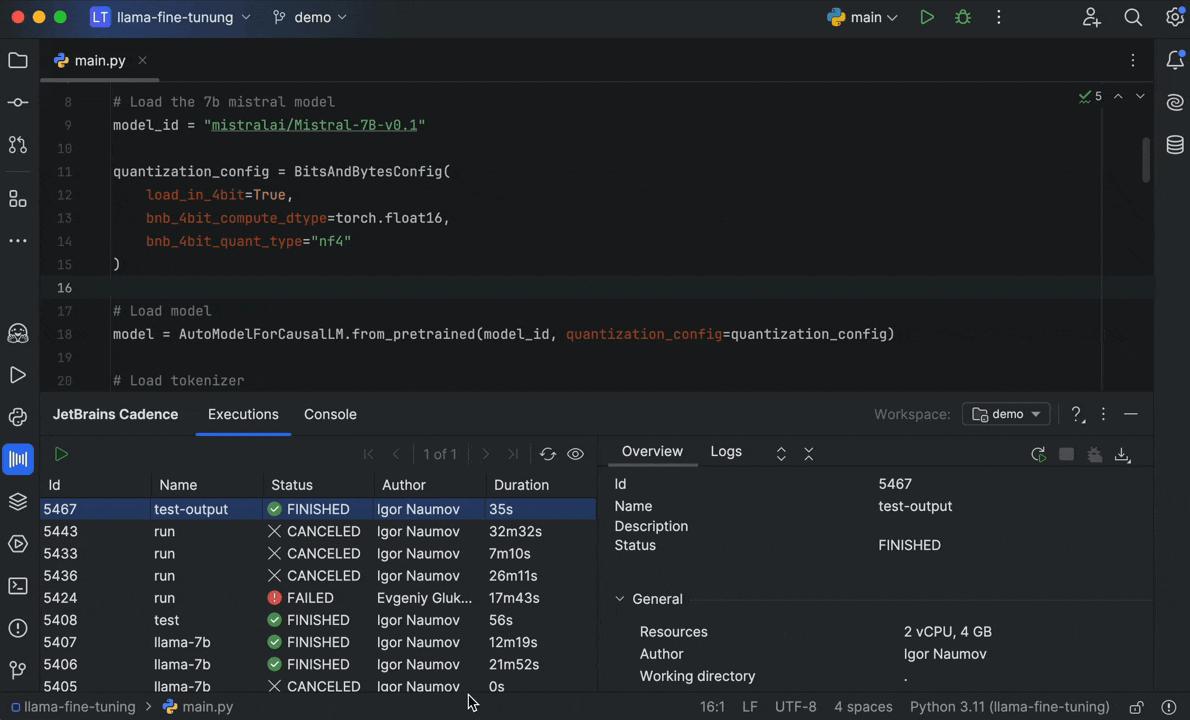Image resolution: width=1190 pixels, height=720 pixels.
Task: Switch to the Console tab
Action: click(330, 414)
